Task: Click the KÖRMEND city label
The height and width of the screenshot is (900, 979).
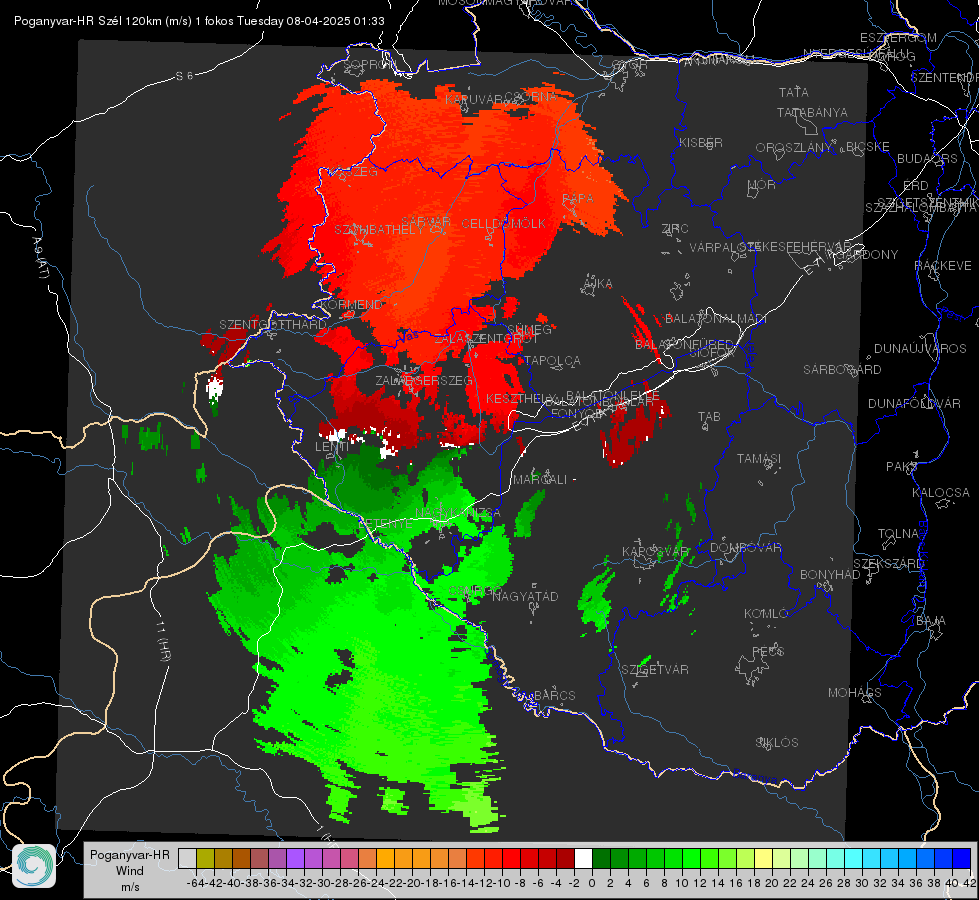Action: [350, 305]
